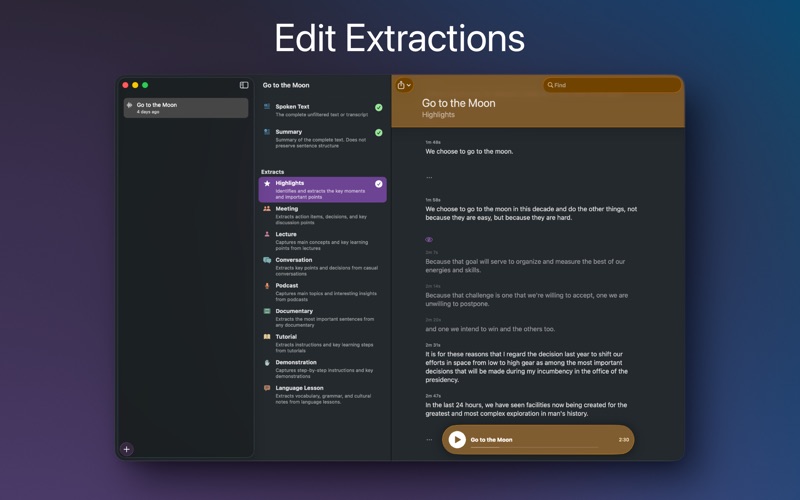The image size is (800, 500).
Task: Click the 1m 58s timestamp
Action: point(433,200)
